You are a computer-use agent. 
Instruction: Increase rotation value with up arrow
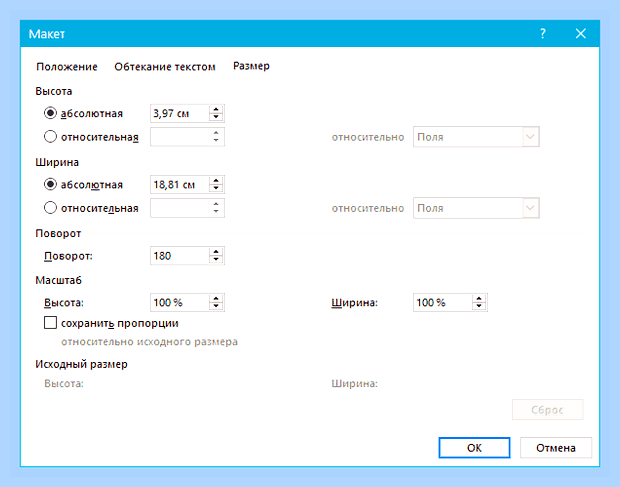[216, 252]
